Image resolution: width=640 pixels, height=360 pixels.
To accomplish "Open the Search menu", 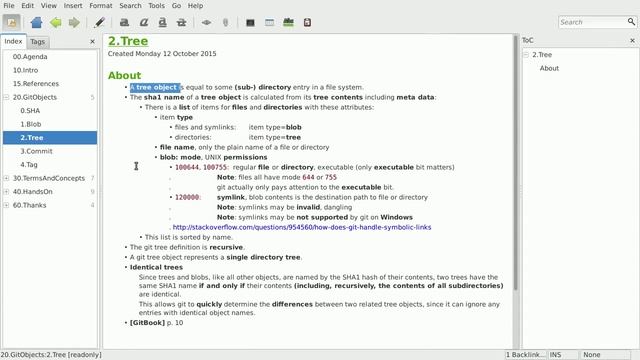I will [130, 6].
